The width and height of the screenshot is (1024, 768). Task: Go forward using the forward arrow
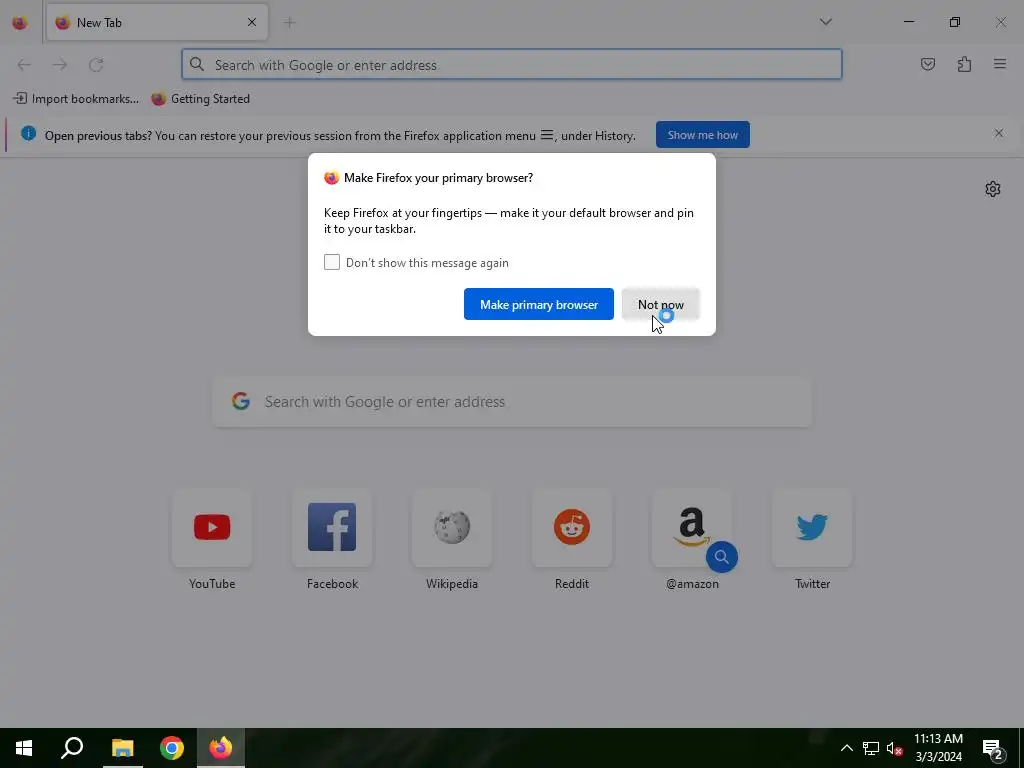pyautogui.click(x=60, y=65)
